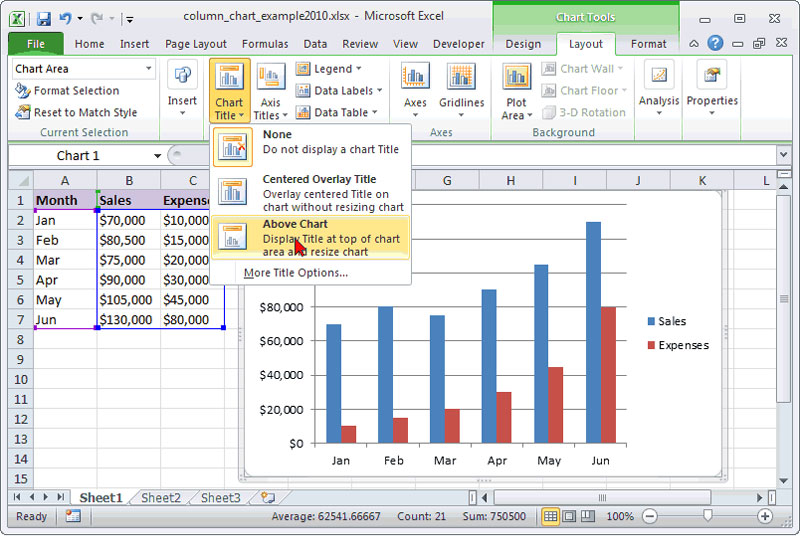Click the Redo icon
The image size is (800, 560).
[x=96, y=19]
